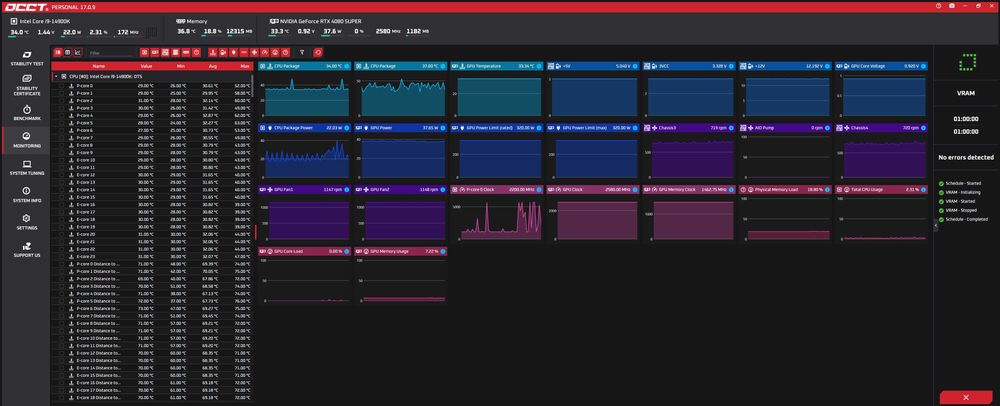1000x406 pixels.
Task: Toggle the GPU hardware filter icon
Action: point(155,52)
